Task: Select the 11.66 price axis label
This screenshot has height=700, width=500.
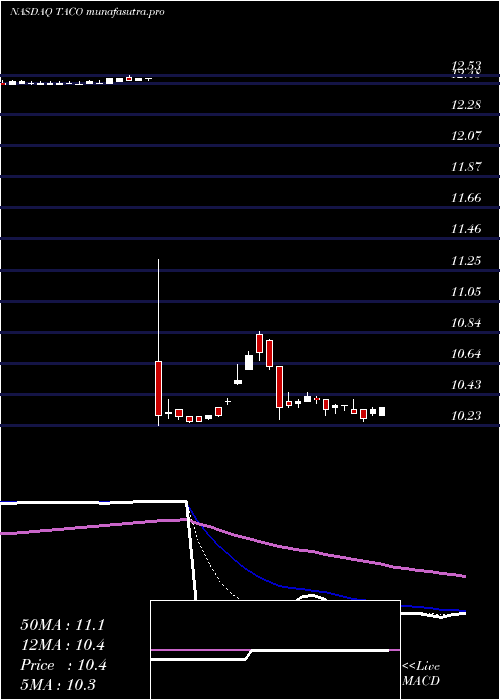Action: pyautogui.click(x=466, y=198)
